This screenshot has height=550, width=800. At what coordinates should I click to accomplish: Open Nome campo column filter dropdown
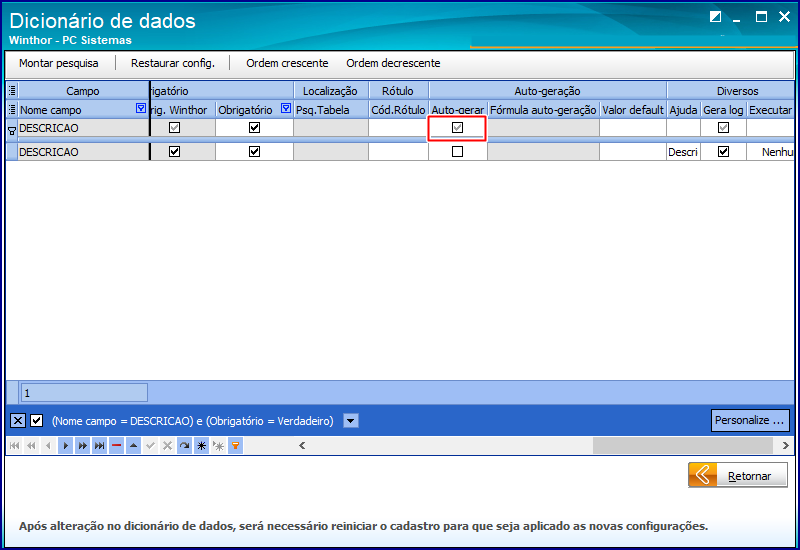point(141,108)
